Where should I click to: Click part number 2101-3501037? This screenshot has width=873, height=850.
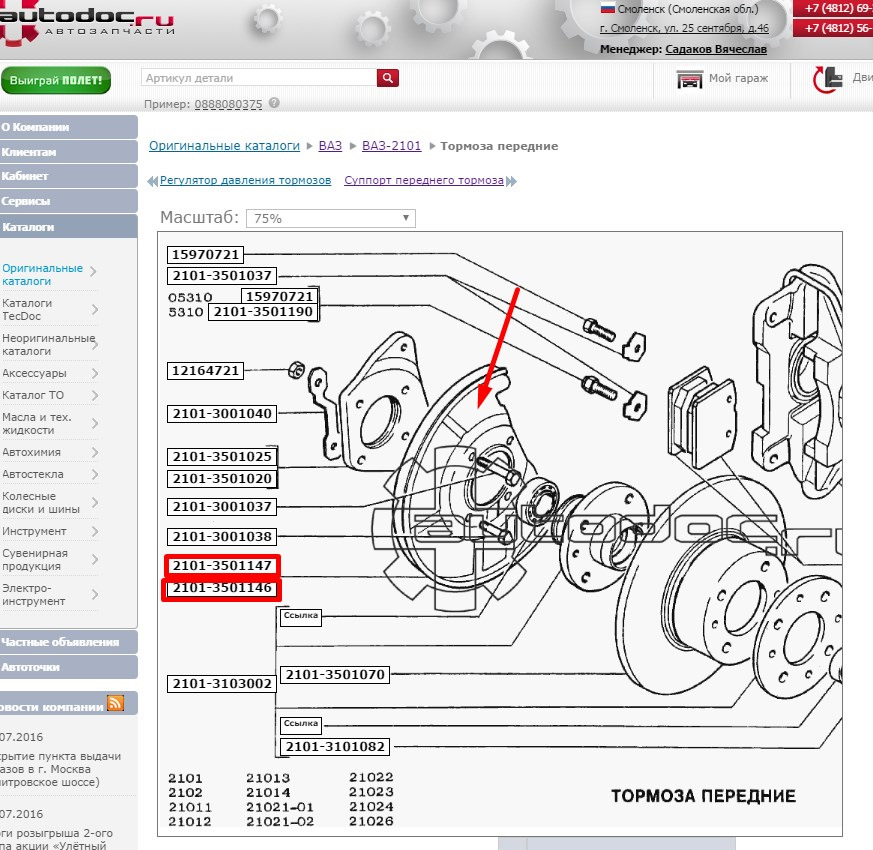[222, 276]
